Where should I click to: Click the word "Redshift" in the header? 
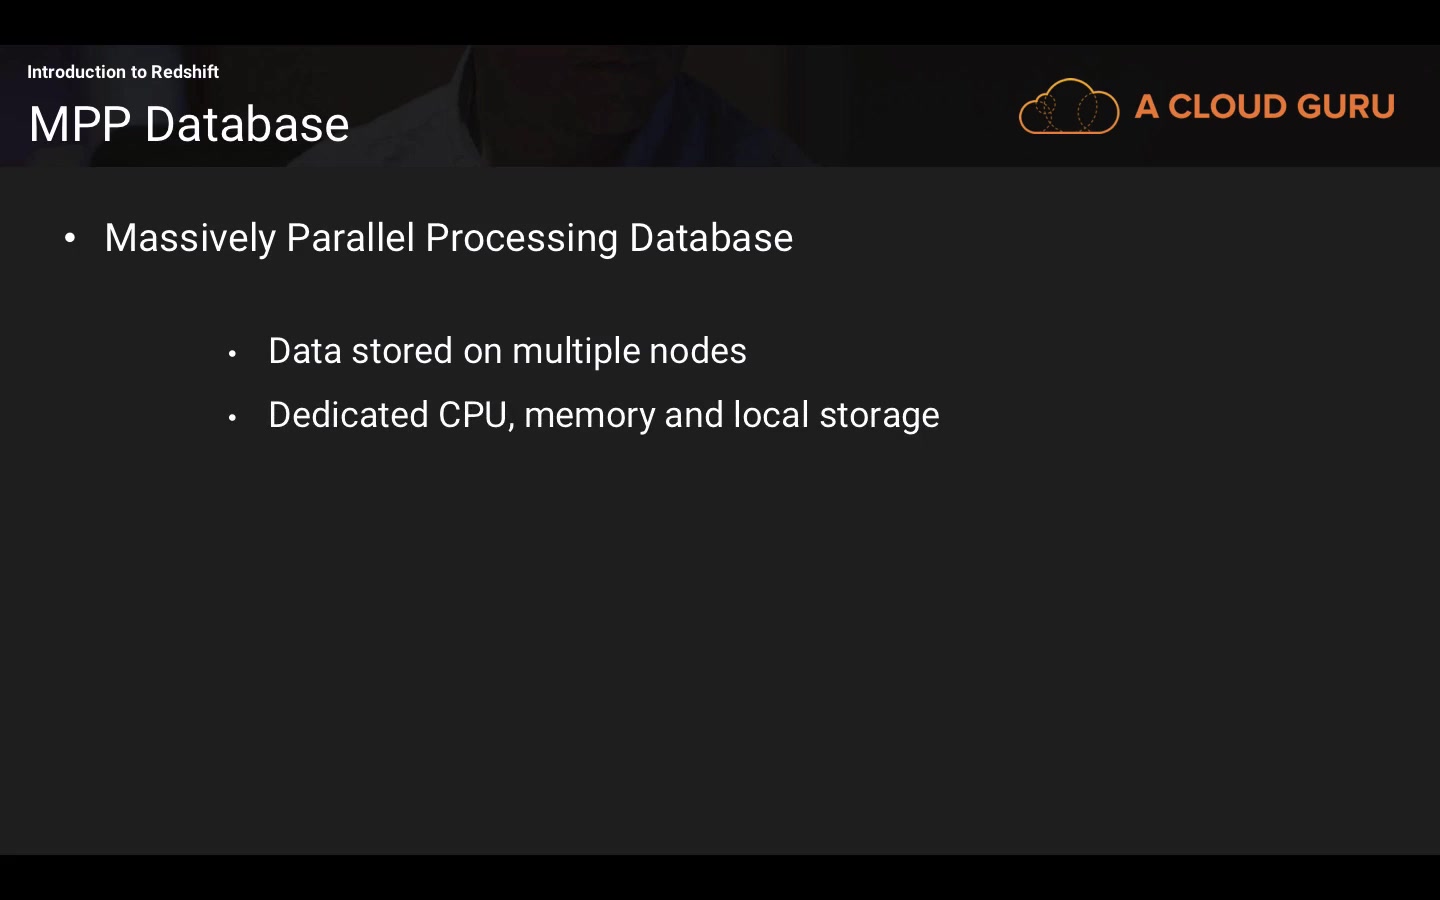[x=185, y=72]
